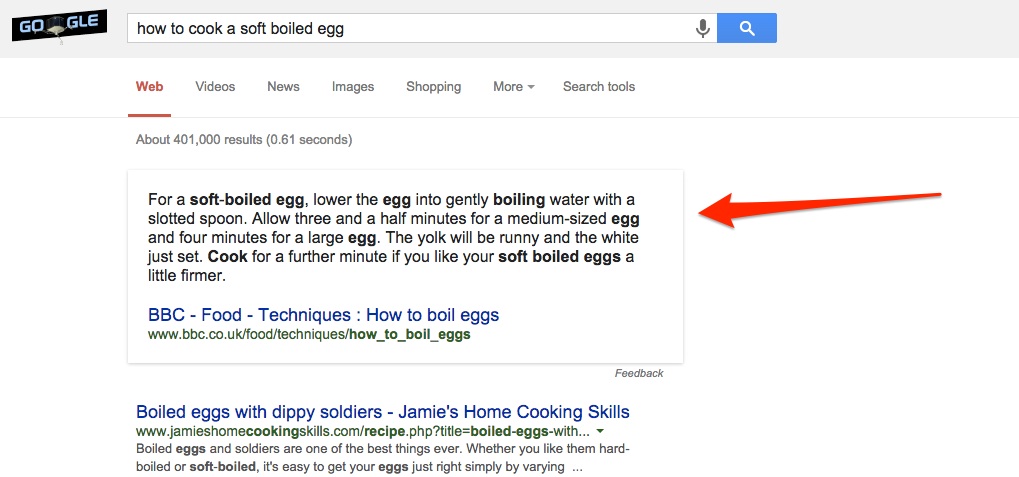The image size is (1019, 477).
Task: Switch to the Videos tab
Action: (215, 87)
